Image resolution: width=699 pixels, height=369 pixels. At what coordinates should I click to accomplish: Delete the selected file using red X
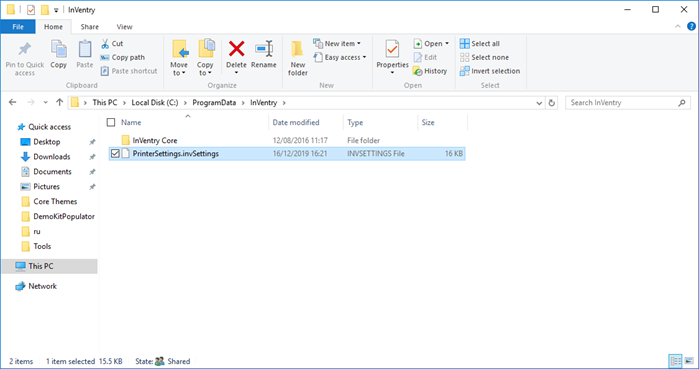(x=236, y=57)
